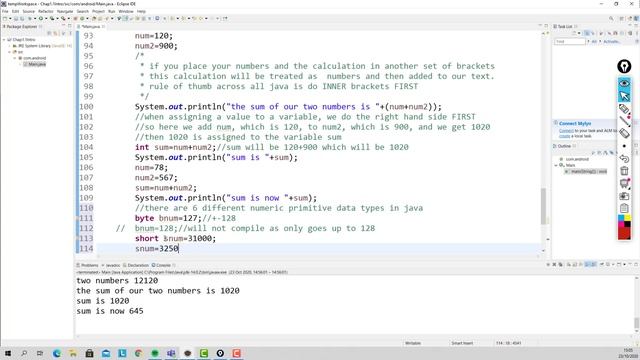Toggle the eye visibility icon in annotation toolbar
Viewport: 640px width, 360px height.
pyautogui.click(x=624, y=83)
